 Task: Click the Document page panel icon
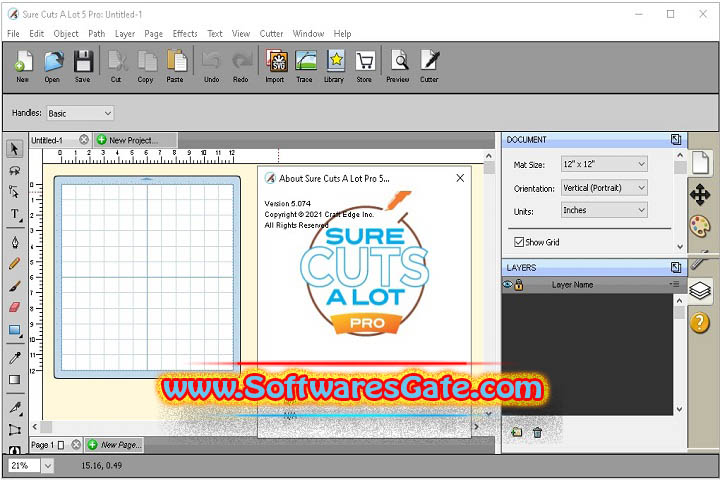pyautogui.click(x=700, y=162)
